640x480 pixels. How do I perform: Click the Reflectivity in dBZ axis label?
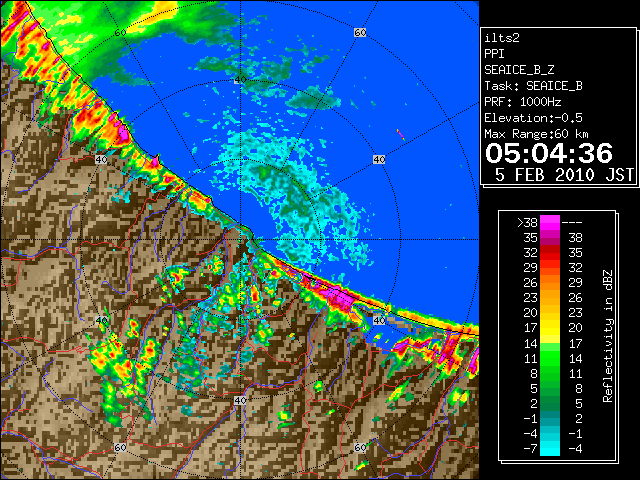click(608, 336)
